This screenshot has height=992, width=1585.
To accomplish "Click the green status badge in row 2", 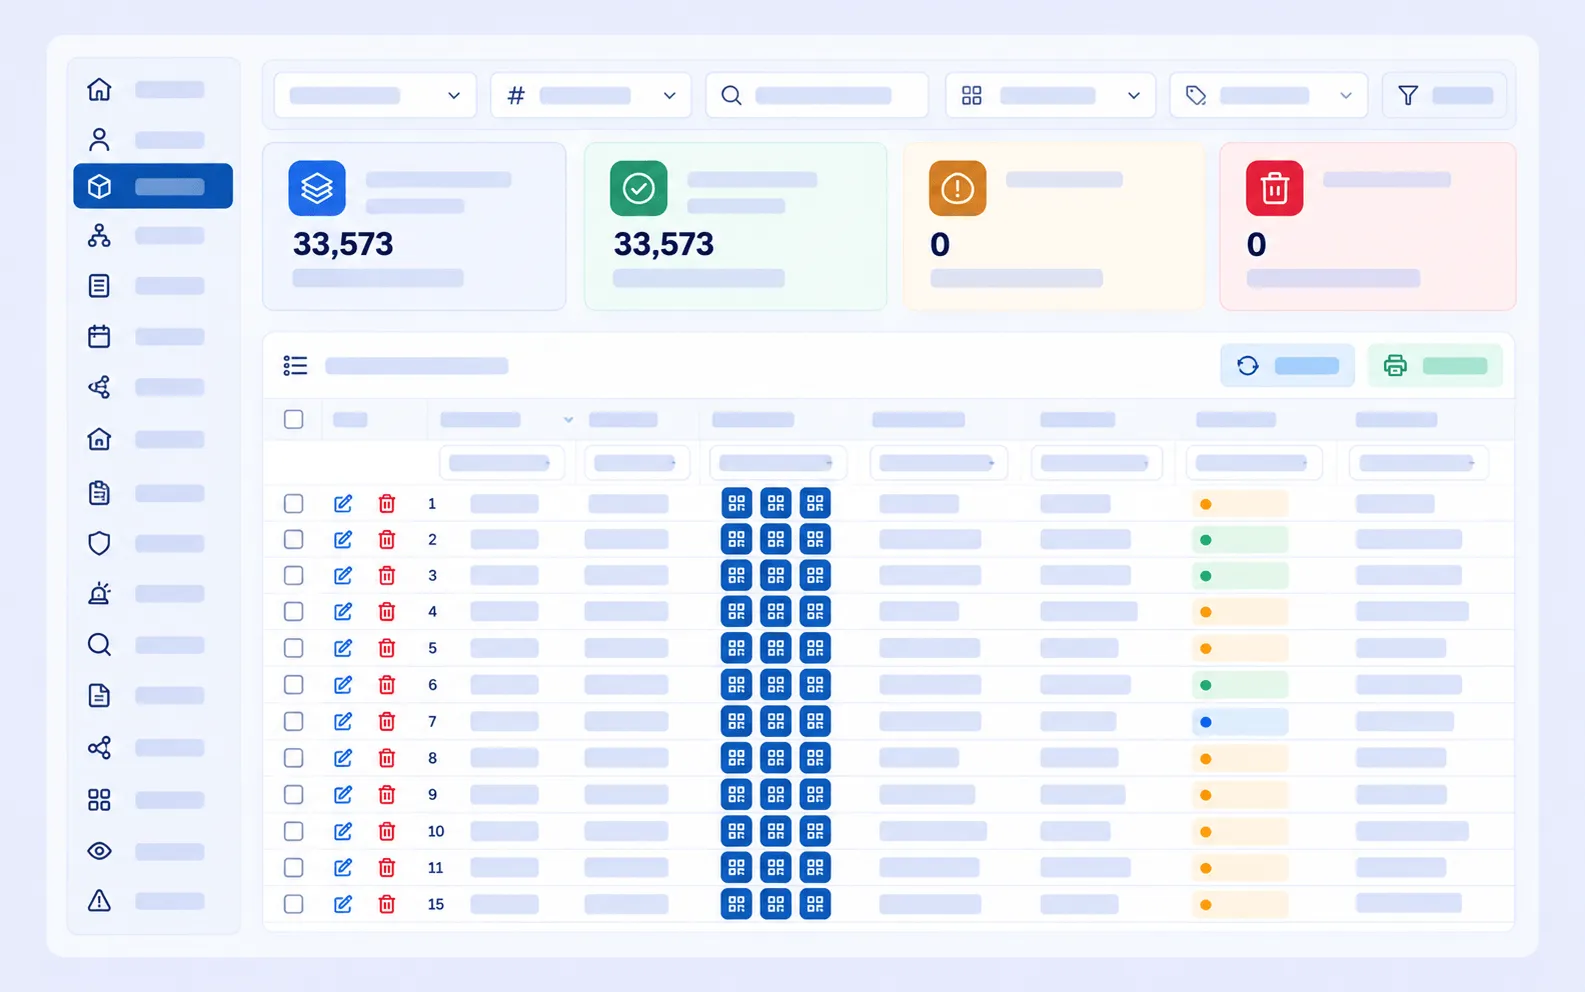I will [1240, 540].
